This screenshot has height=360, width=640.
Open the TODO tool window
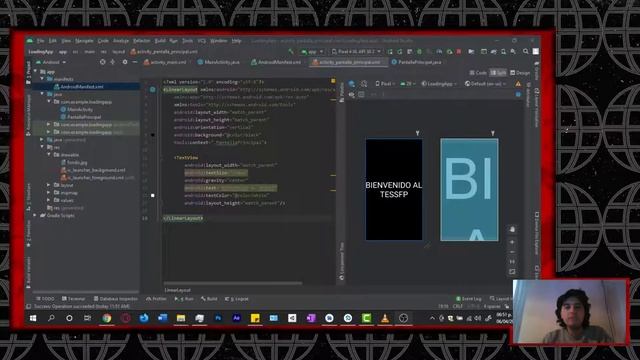(45, 299)
